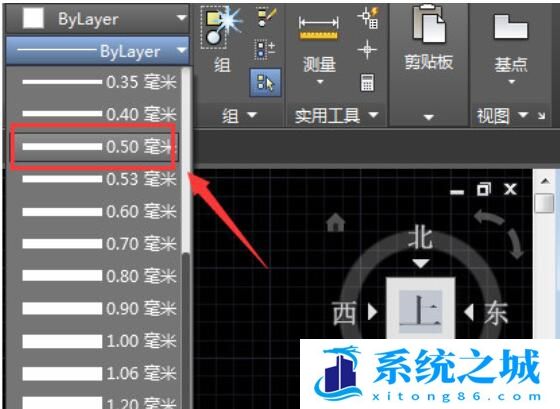Screen dimensions: 560x409
Task: Rotate view using the ViewCube curved arrows
Action: click(500, 232)
